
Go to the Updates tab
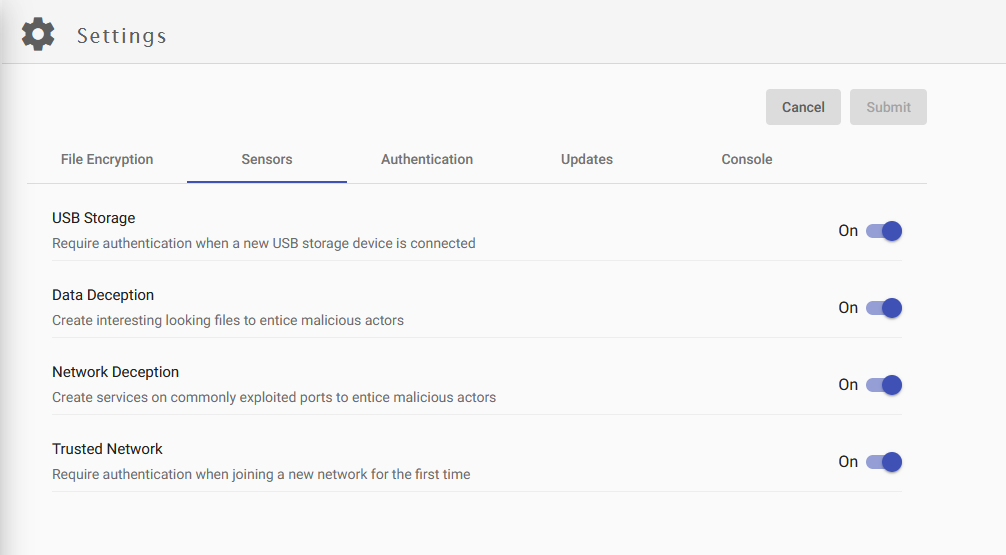pyautogui.click(x=587, y=159)
